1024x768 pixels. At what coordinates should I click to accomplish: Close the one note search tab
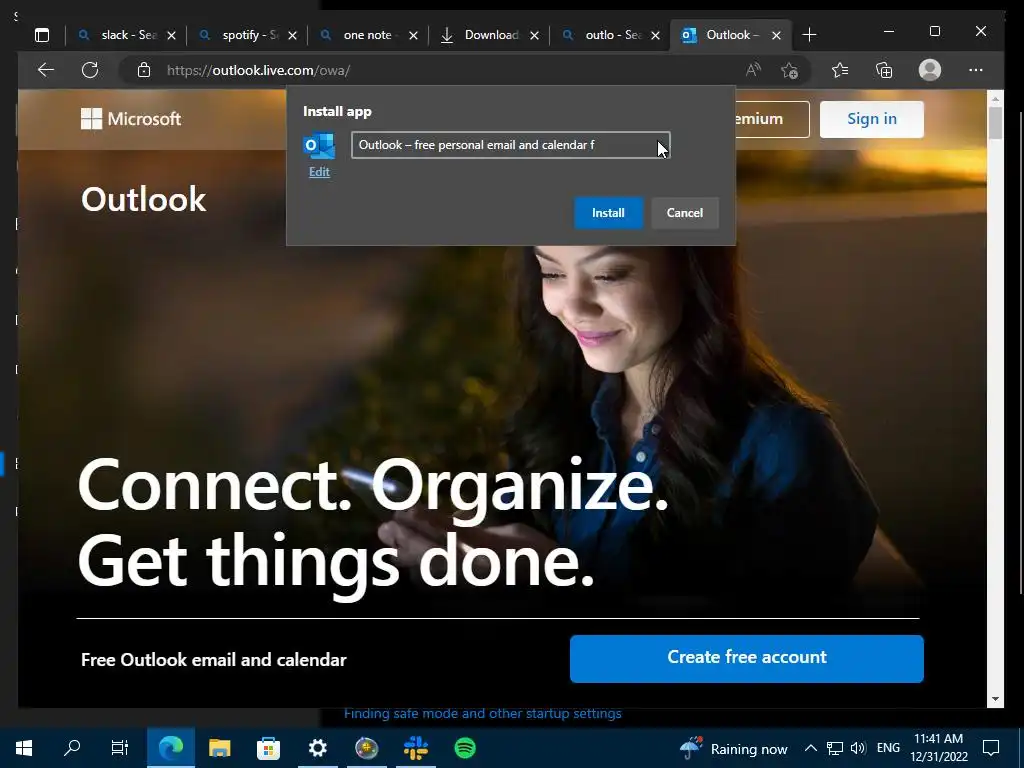pos(413,35)
